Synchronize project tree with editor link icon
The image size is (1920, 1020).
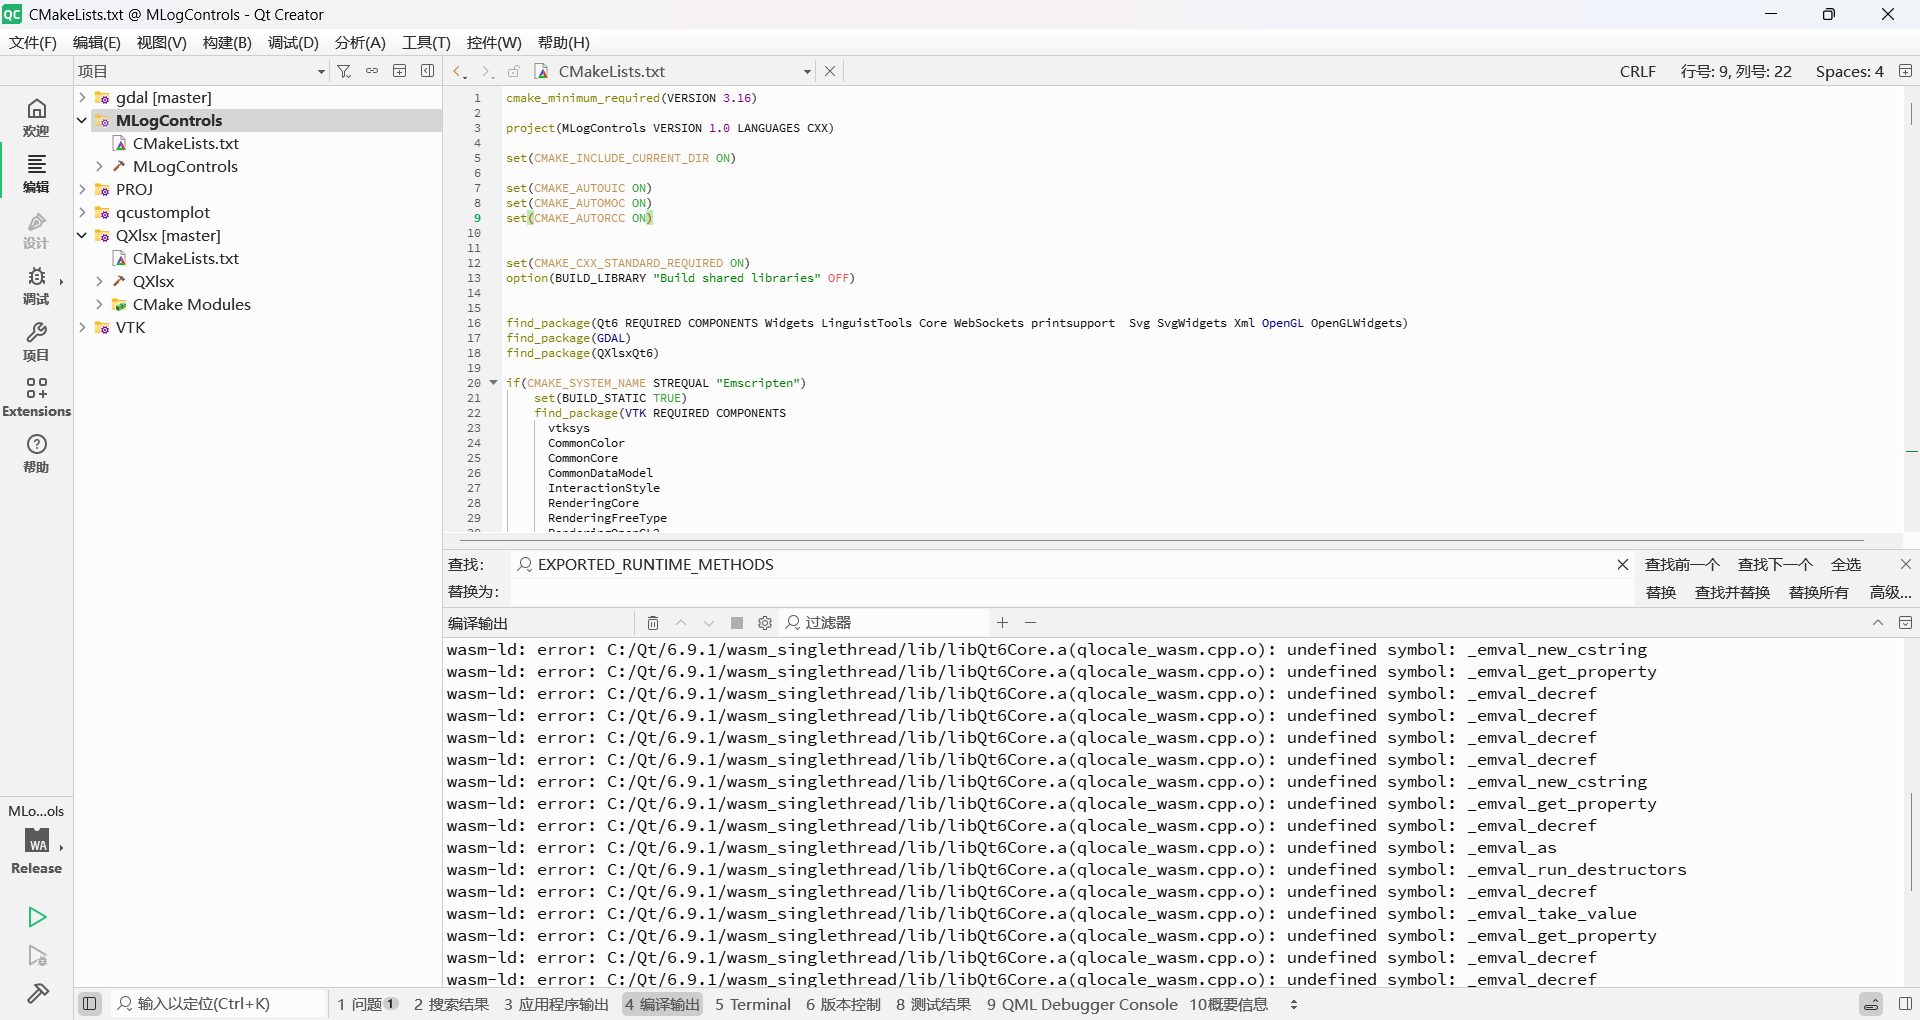pos(372,71)
